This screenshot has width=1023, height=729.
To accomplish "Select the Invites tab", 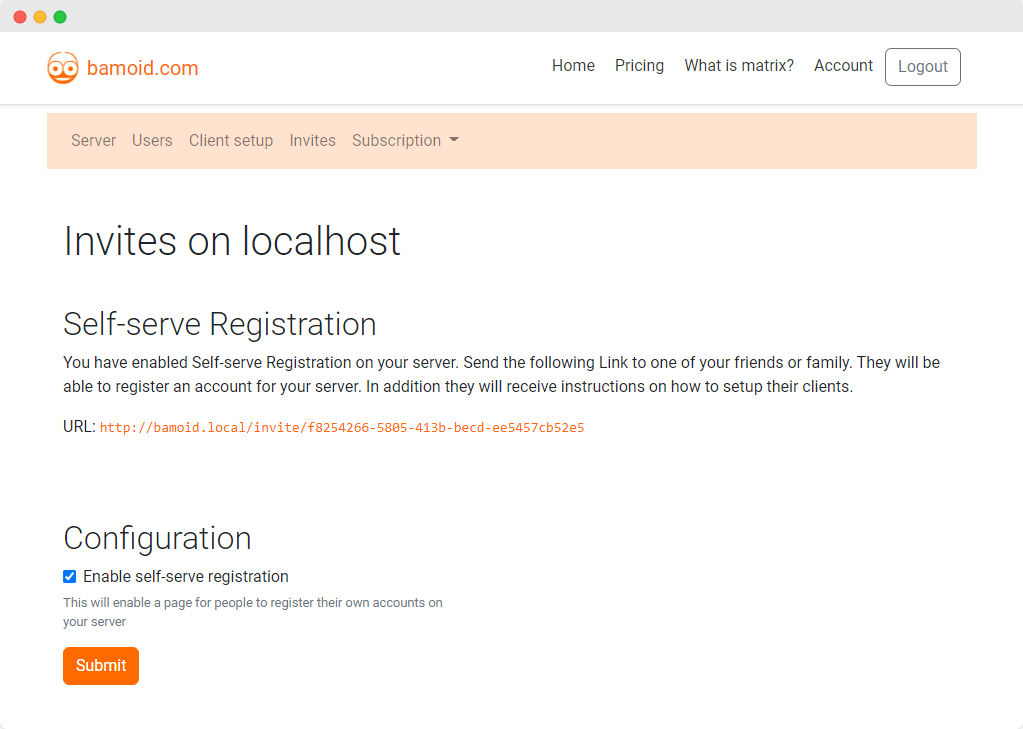I will pos(313,140).
